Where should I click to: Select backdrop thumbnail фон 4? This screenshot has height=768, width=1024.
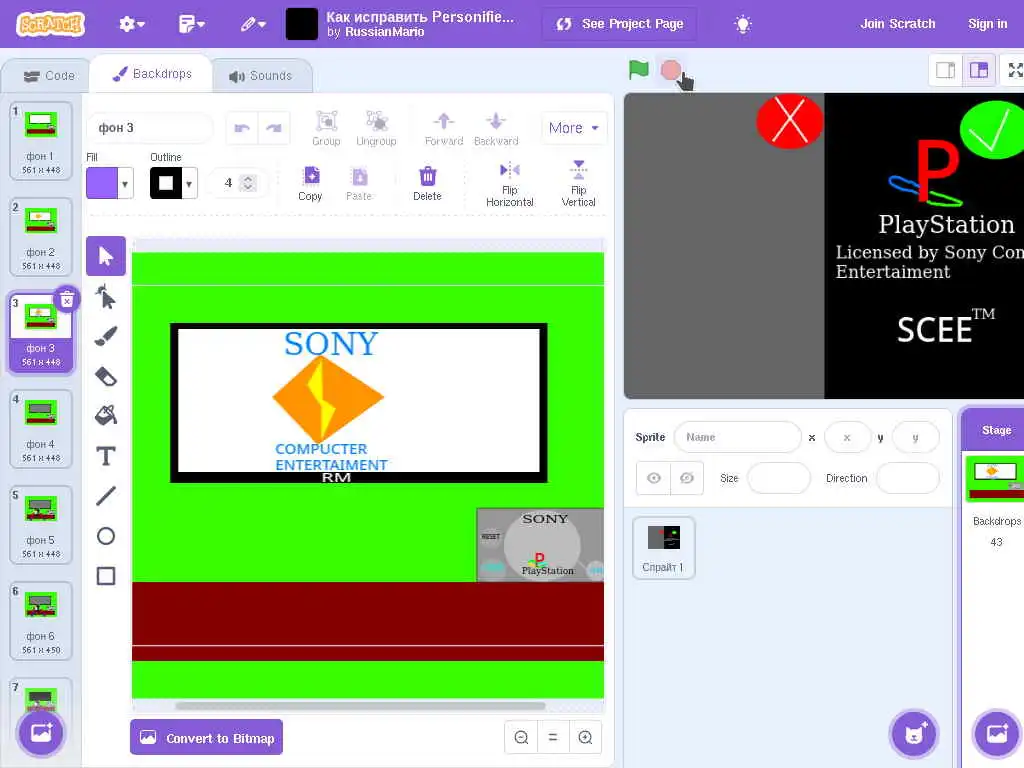tap(40, 428)
